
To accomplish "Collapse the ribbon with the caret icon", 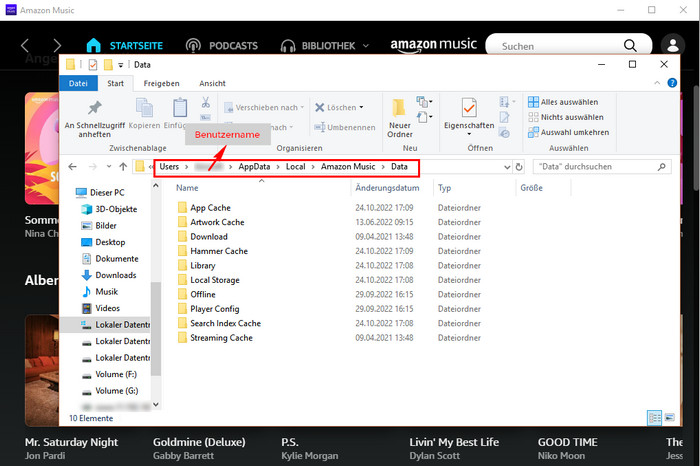I will 657,83.
